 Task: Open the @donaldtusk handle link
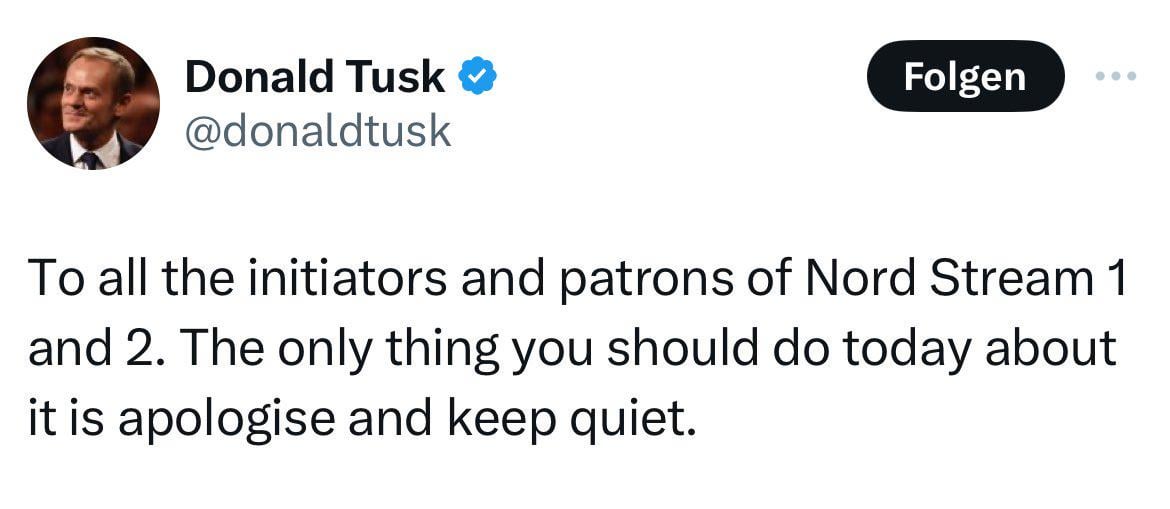[x=318, y=130]
